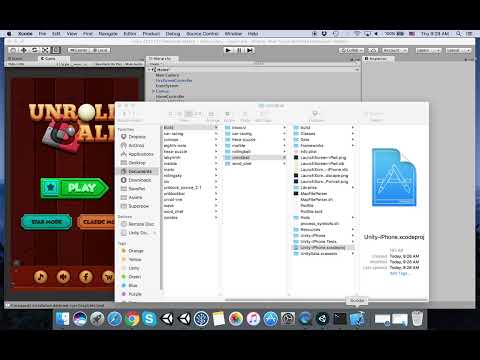Open the Source Control menu
The image size is (480, 360).
point(203,34)
